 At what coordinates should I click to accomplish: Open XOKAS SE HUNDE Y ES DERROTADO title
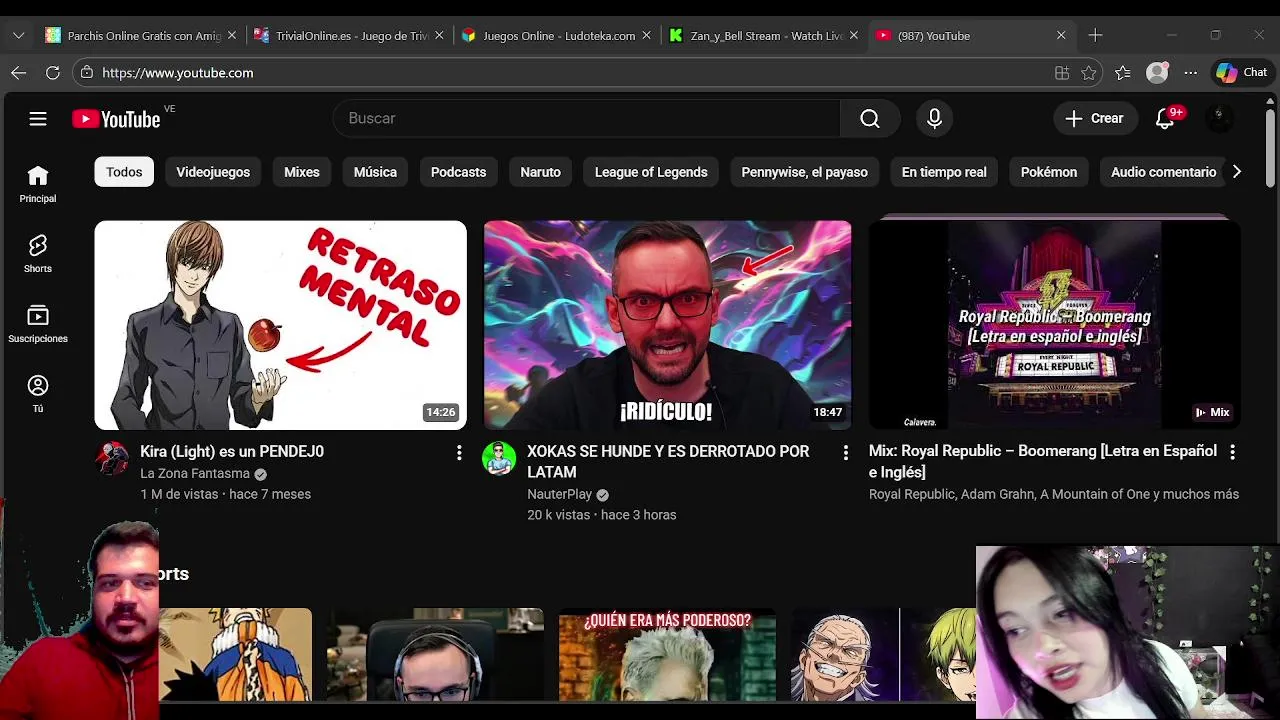tap(668, 462)
